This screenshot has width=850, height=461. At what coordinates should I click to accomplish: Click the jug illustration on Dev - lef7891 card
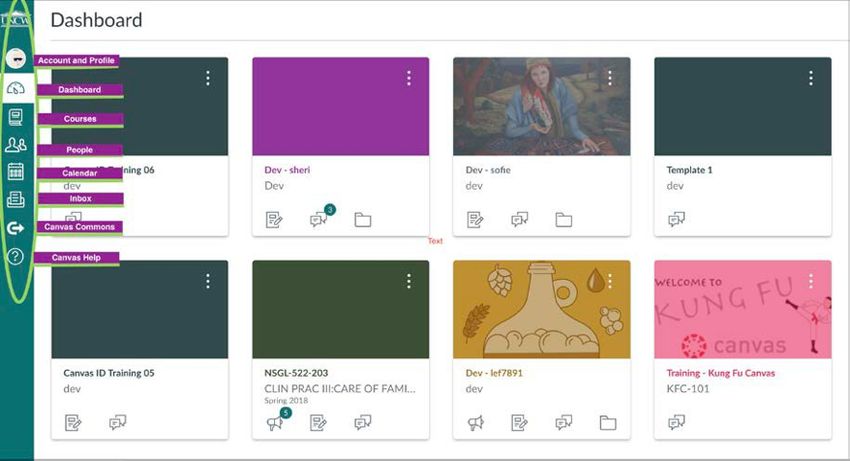coord(542,310)
